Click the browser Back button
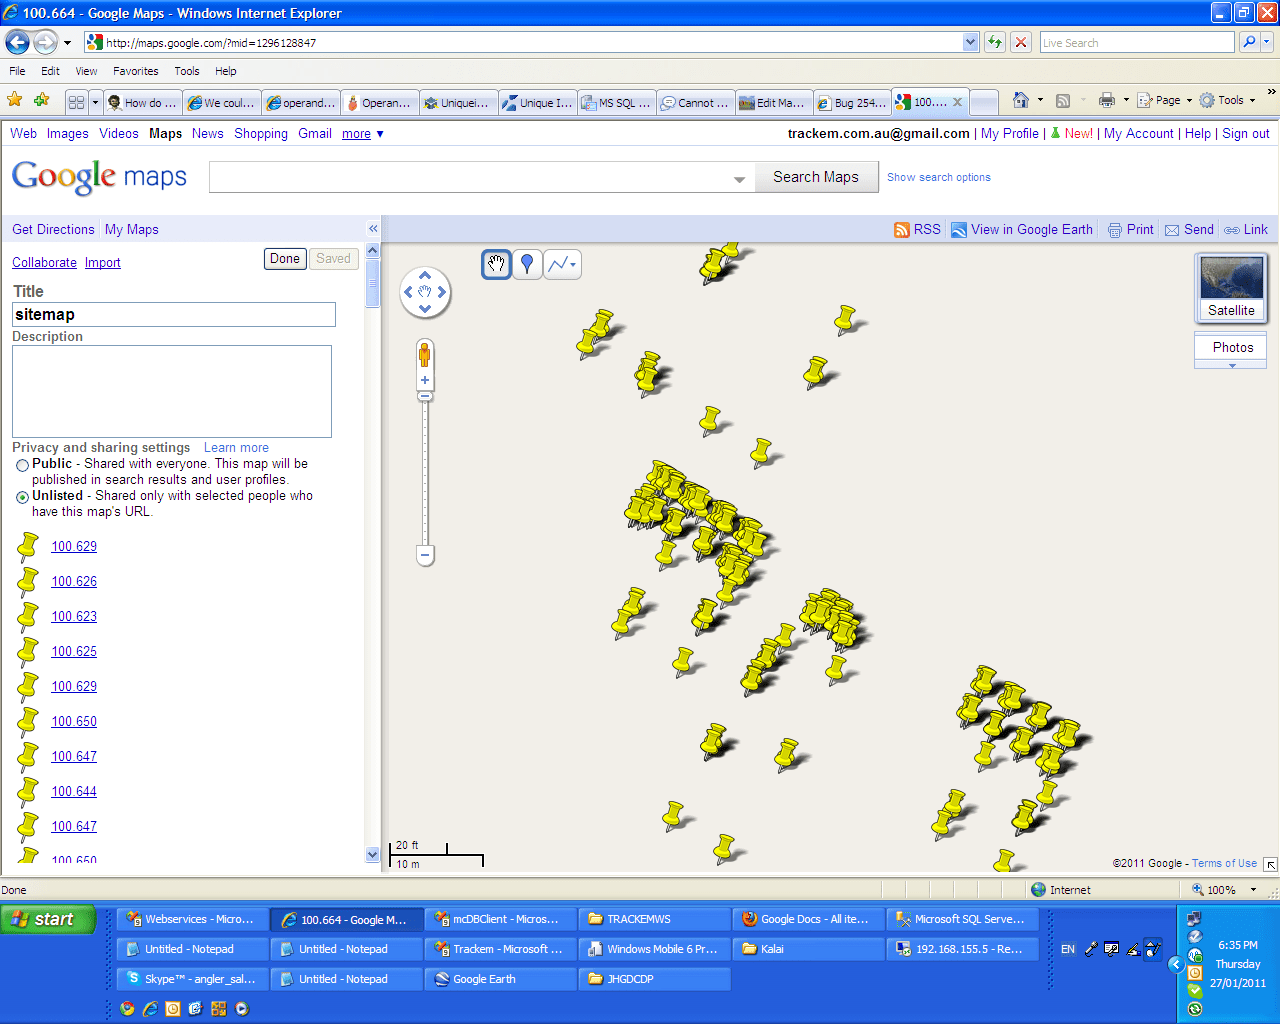The height and width of the screenshot is (1024, 1280). (x=17, y=42)
